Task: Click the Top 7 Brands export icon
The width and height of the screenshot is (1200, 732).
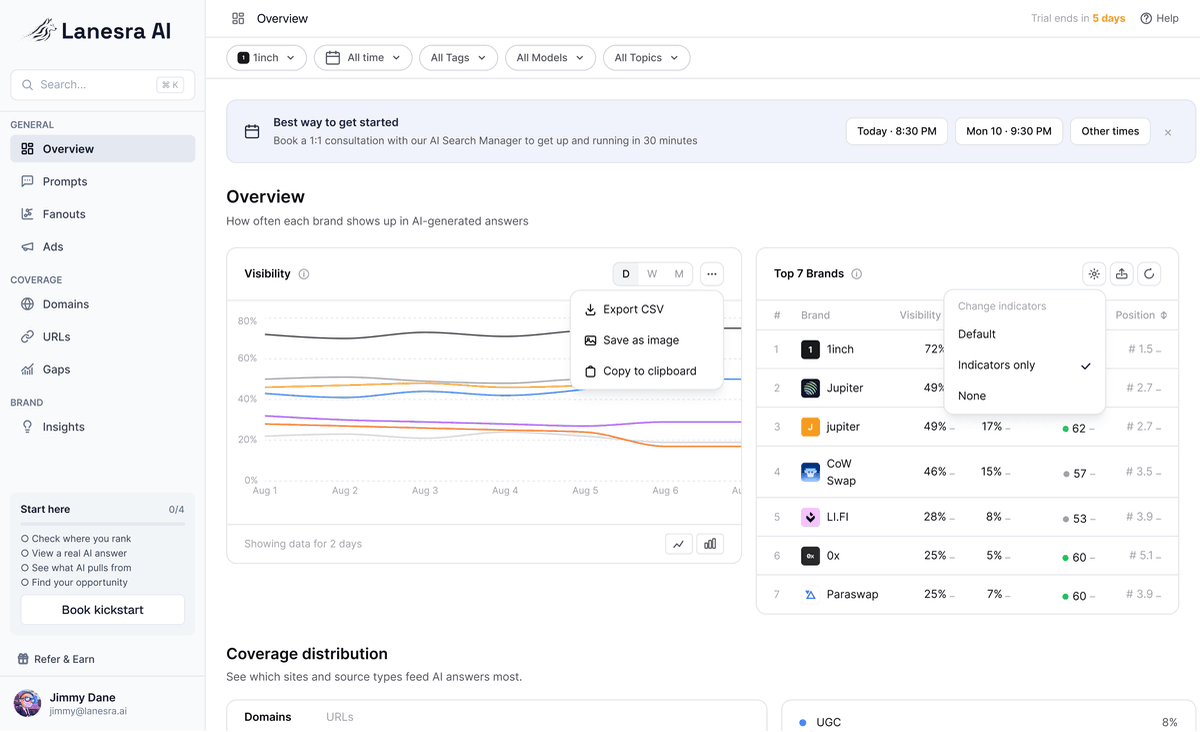Action: (1122, 274)
